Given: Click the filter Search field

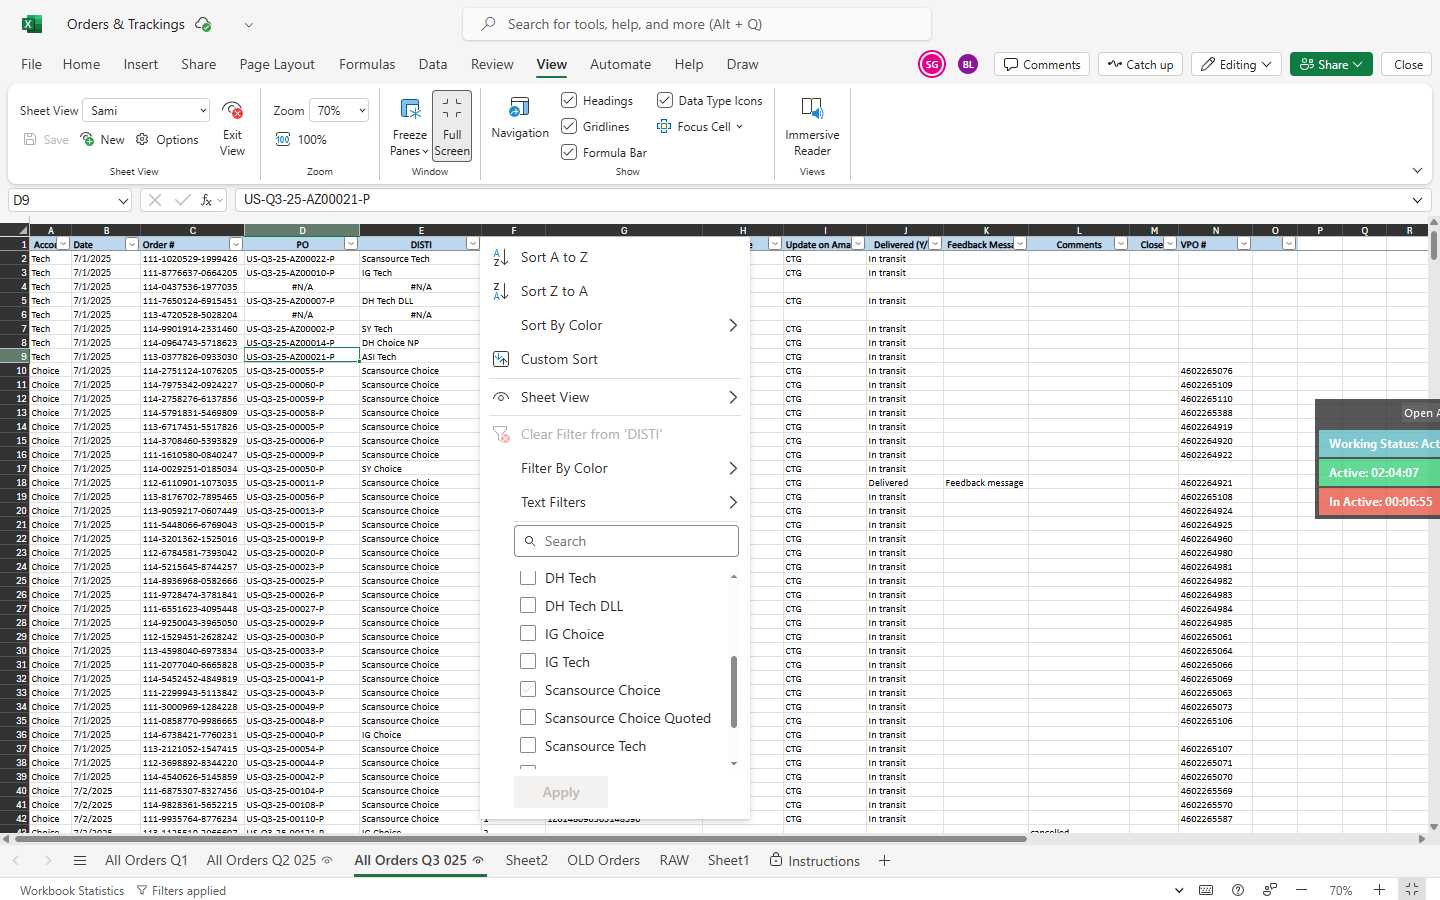Looking at the screenshot, I should pyautogui.click(x=626, y=541).
